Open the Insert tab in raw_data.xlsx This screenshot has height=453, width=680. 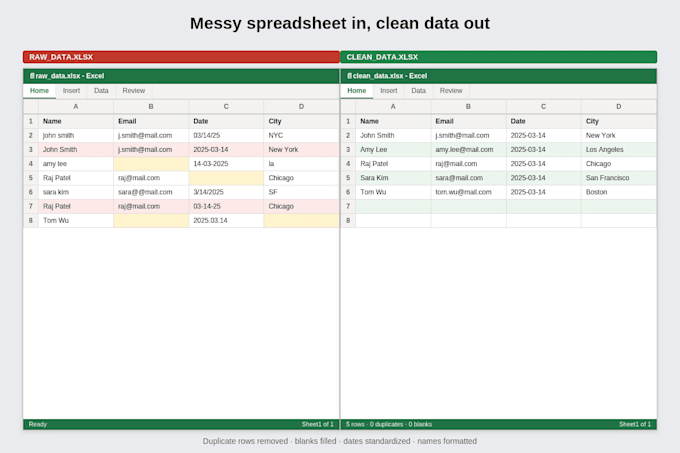(71, 91)
